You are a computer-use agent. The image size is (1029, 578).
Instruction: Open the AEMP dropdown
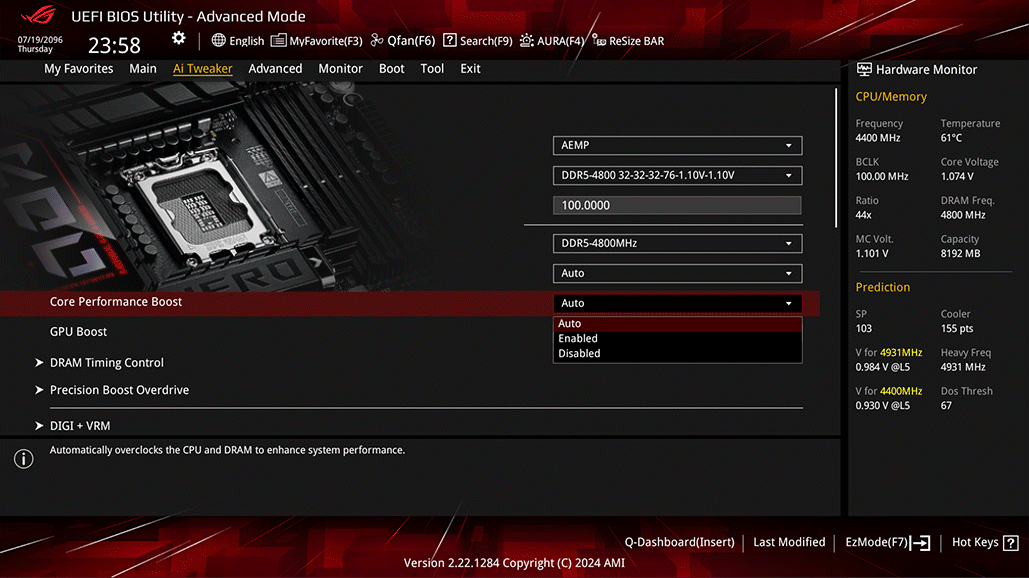click(x=677, y=145)
